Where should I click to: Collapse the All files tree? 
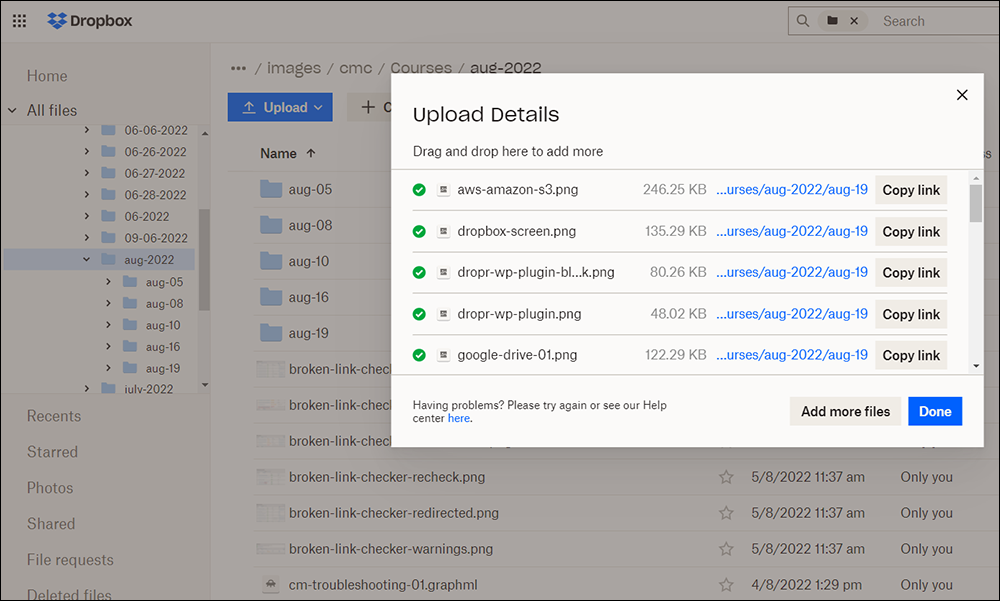point(12,110)
